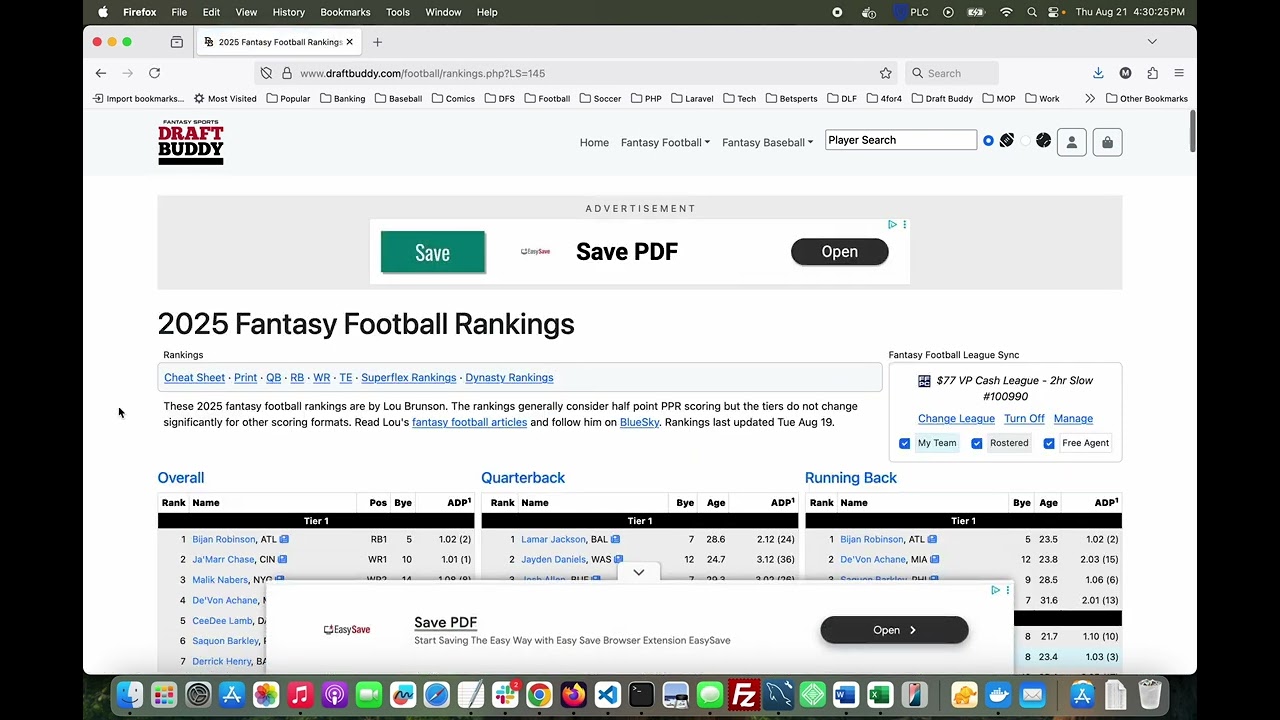
Task: Click the Player Search field
Action: (x=901, y=140)
